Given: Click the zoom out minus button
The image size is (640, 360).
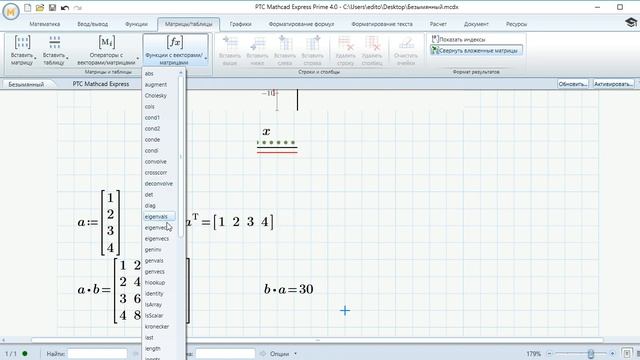Looking at the screenshot, I should pos(549,353).
